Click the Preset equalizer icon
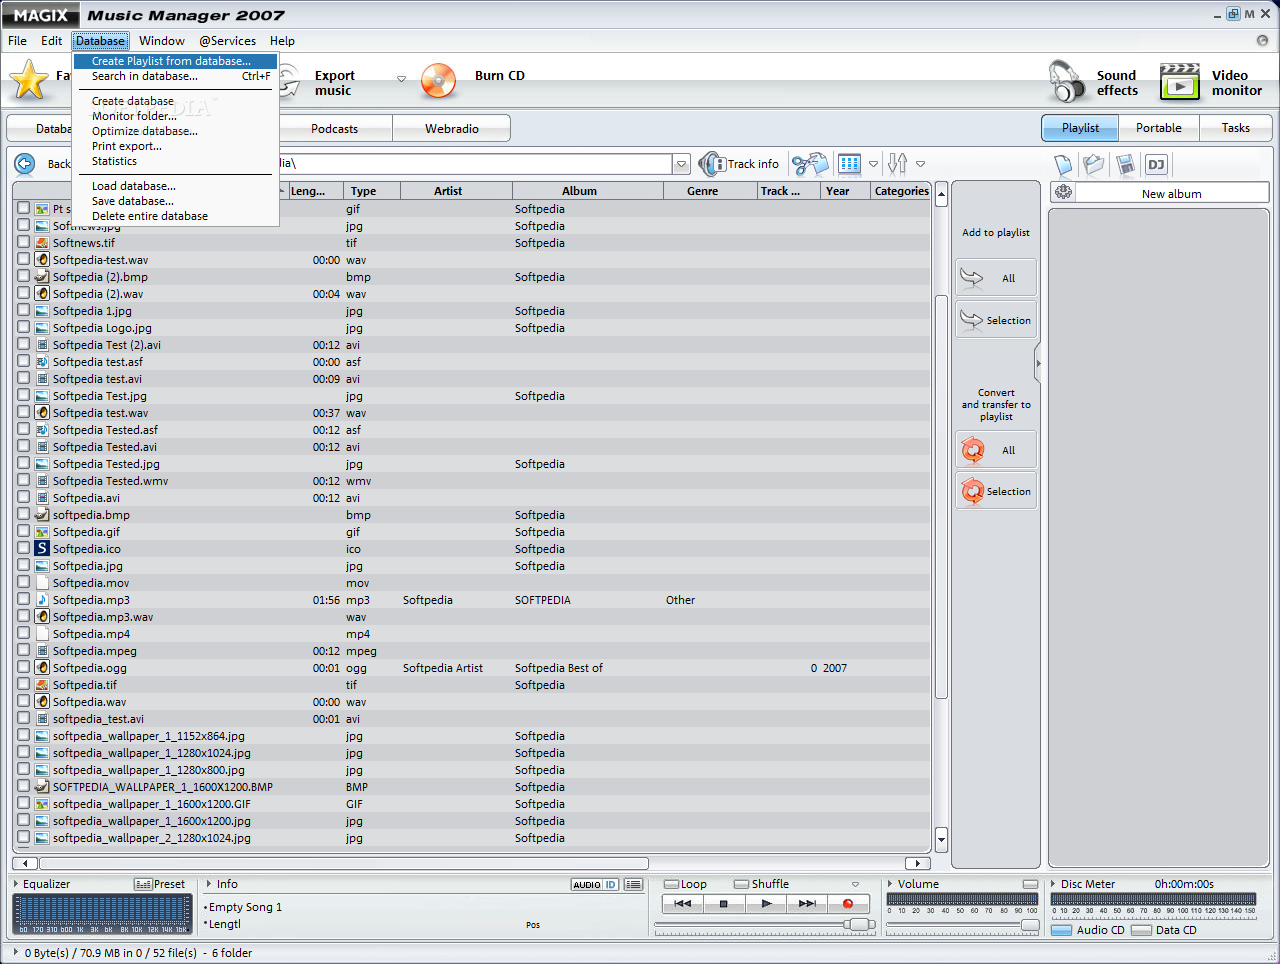The image size is (1280, 964). [143, 884]
